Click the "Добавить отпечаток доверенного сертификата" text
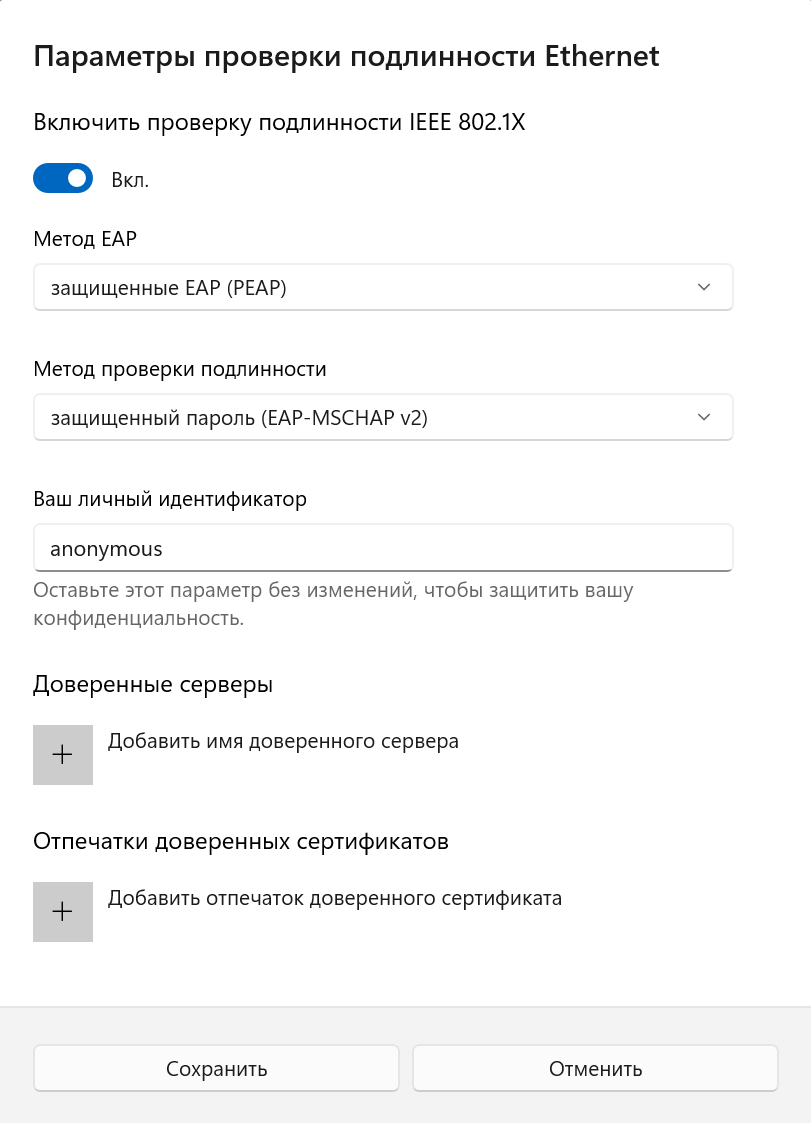Viewport: 811px width, 1123px height. click(334, 898)
